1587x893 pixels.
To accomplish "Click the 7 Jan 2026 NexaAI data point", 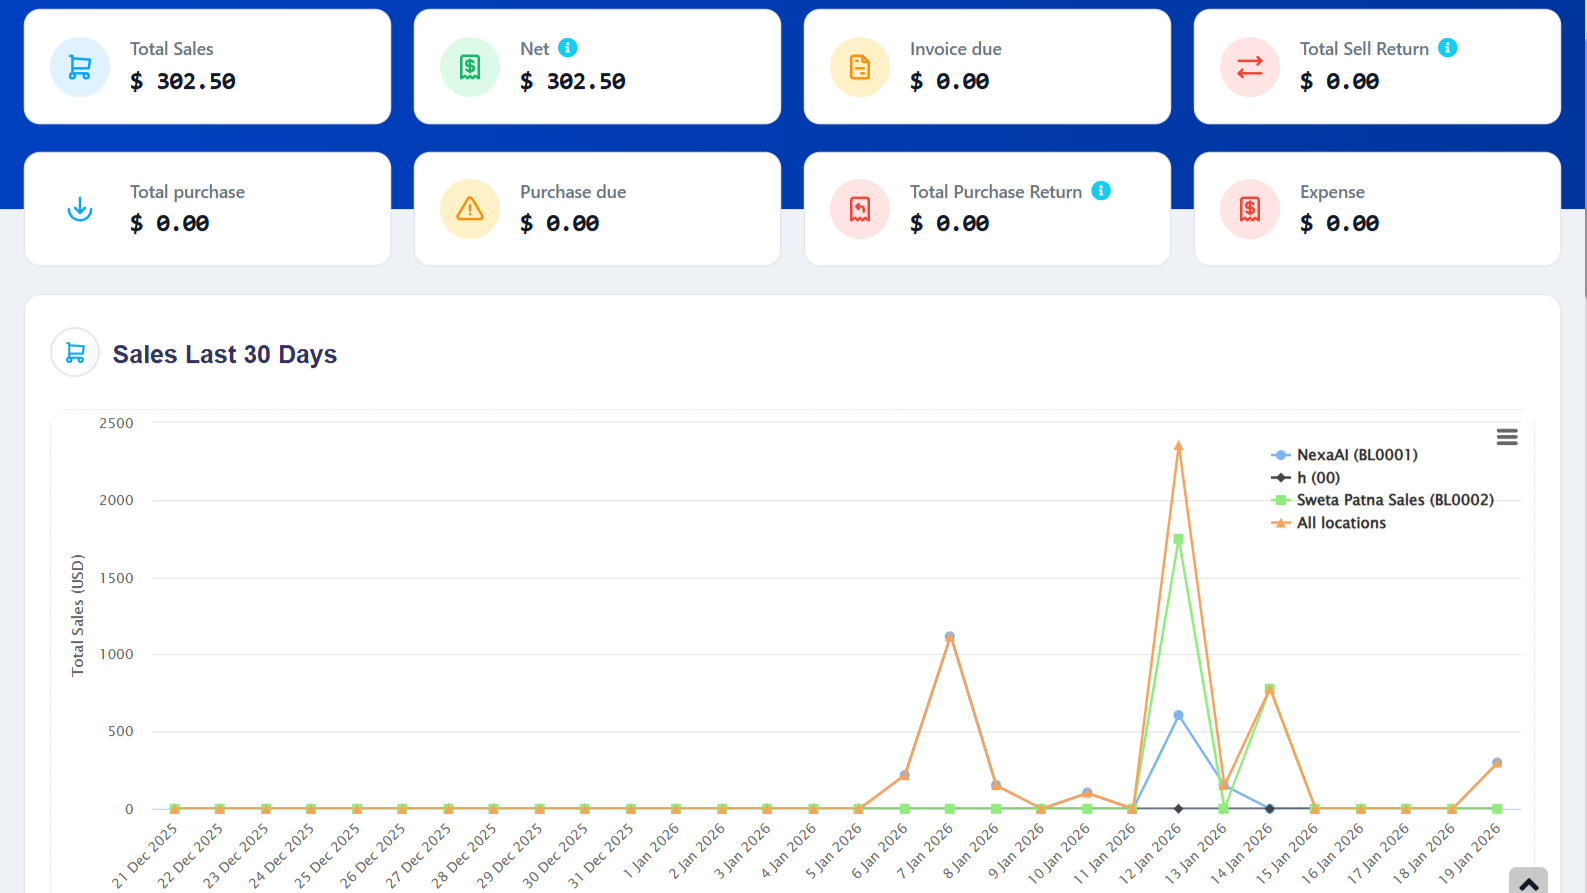I will pyautogui.click(x=949, y=636).
